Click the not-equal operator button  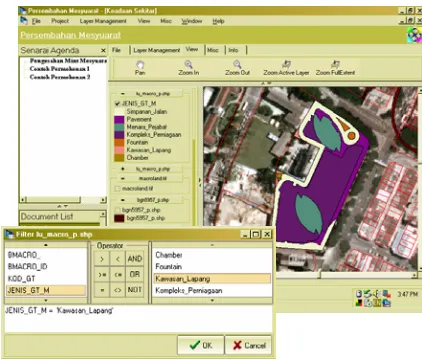(118, 290)
